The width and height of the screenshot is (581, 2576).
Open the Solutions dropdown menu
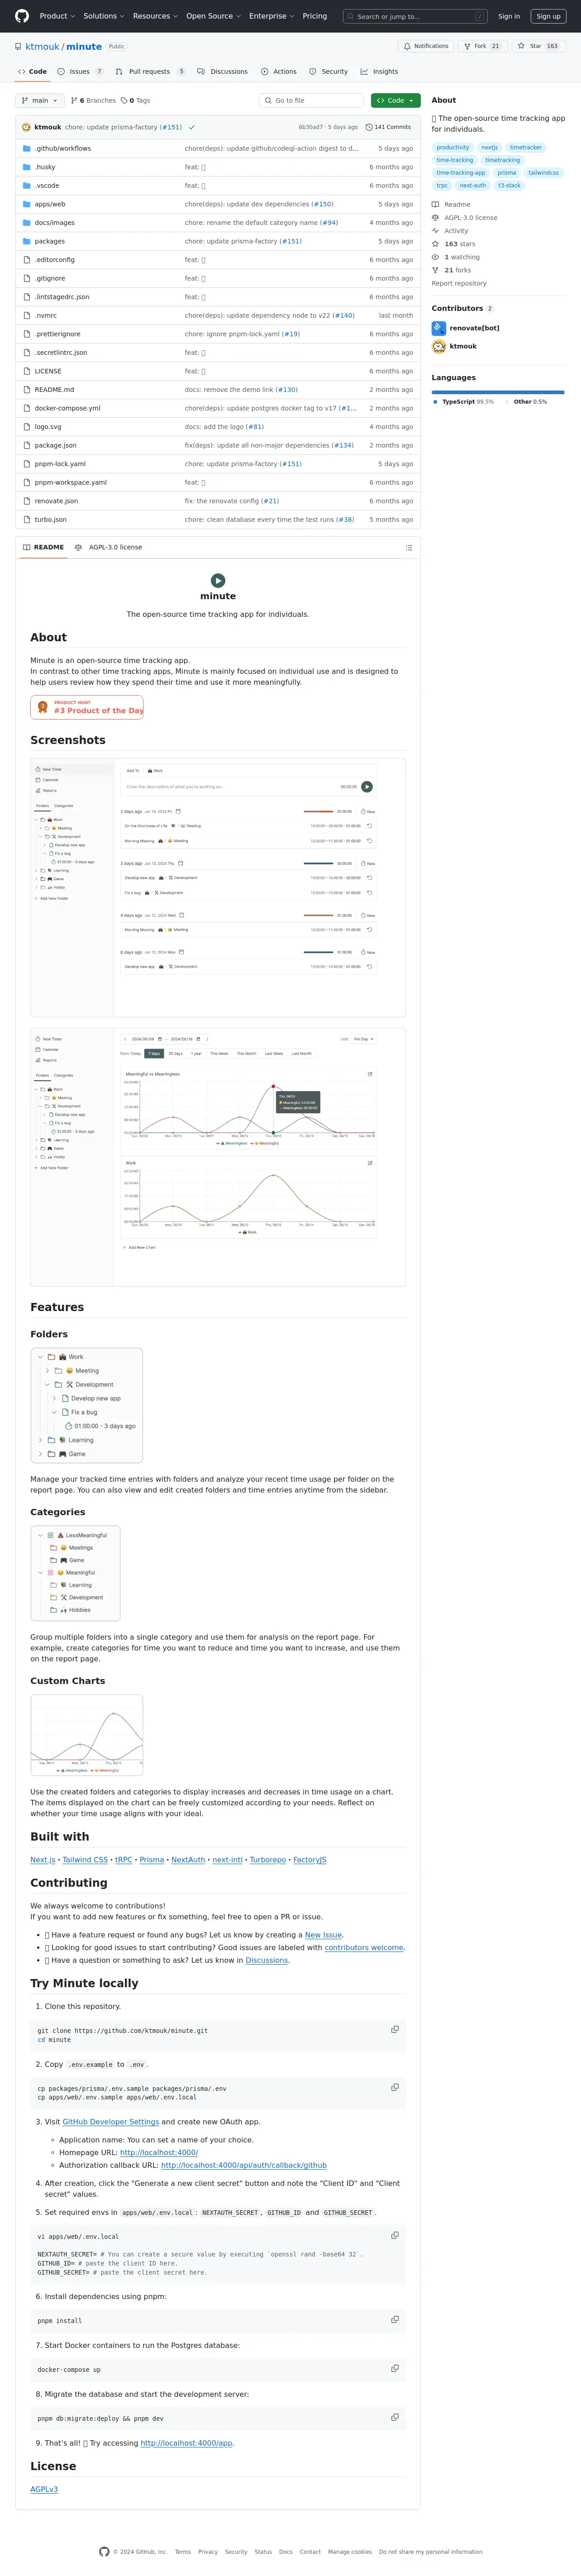pos(104,16)
